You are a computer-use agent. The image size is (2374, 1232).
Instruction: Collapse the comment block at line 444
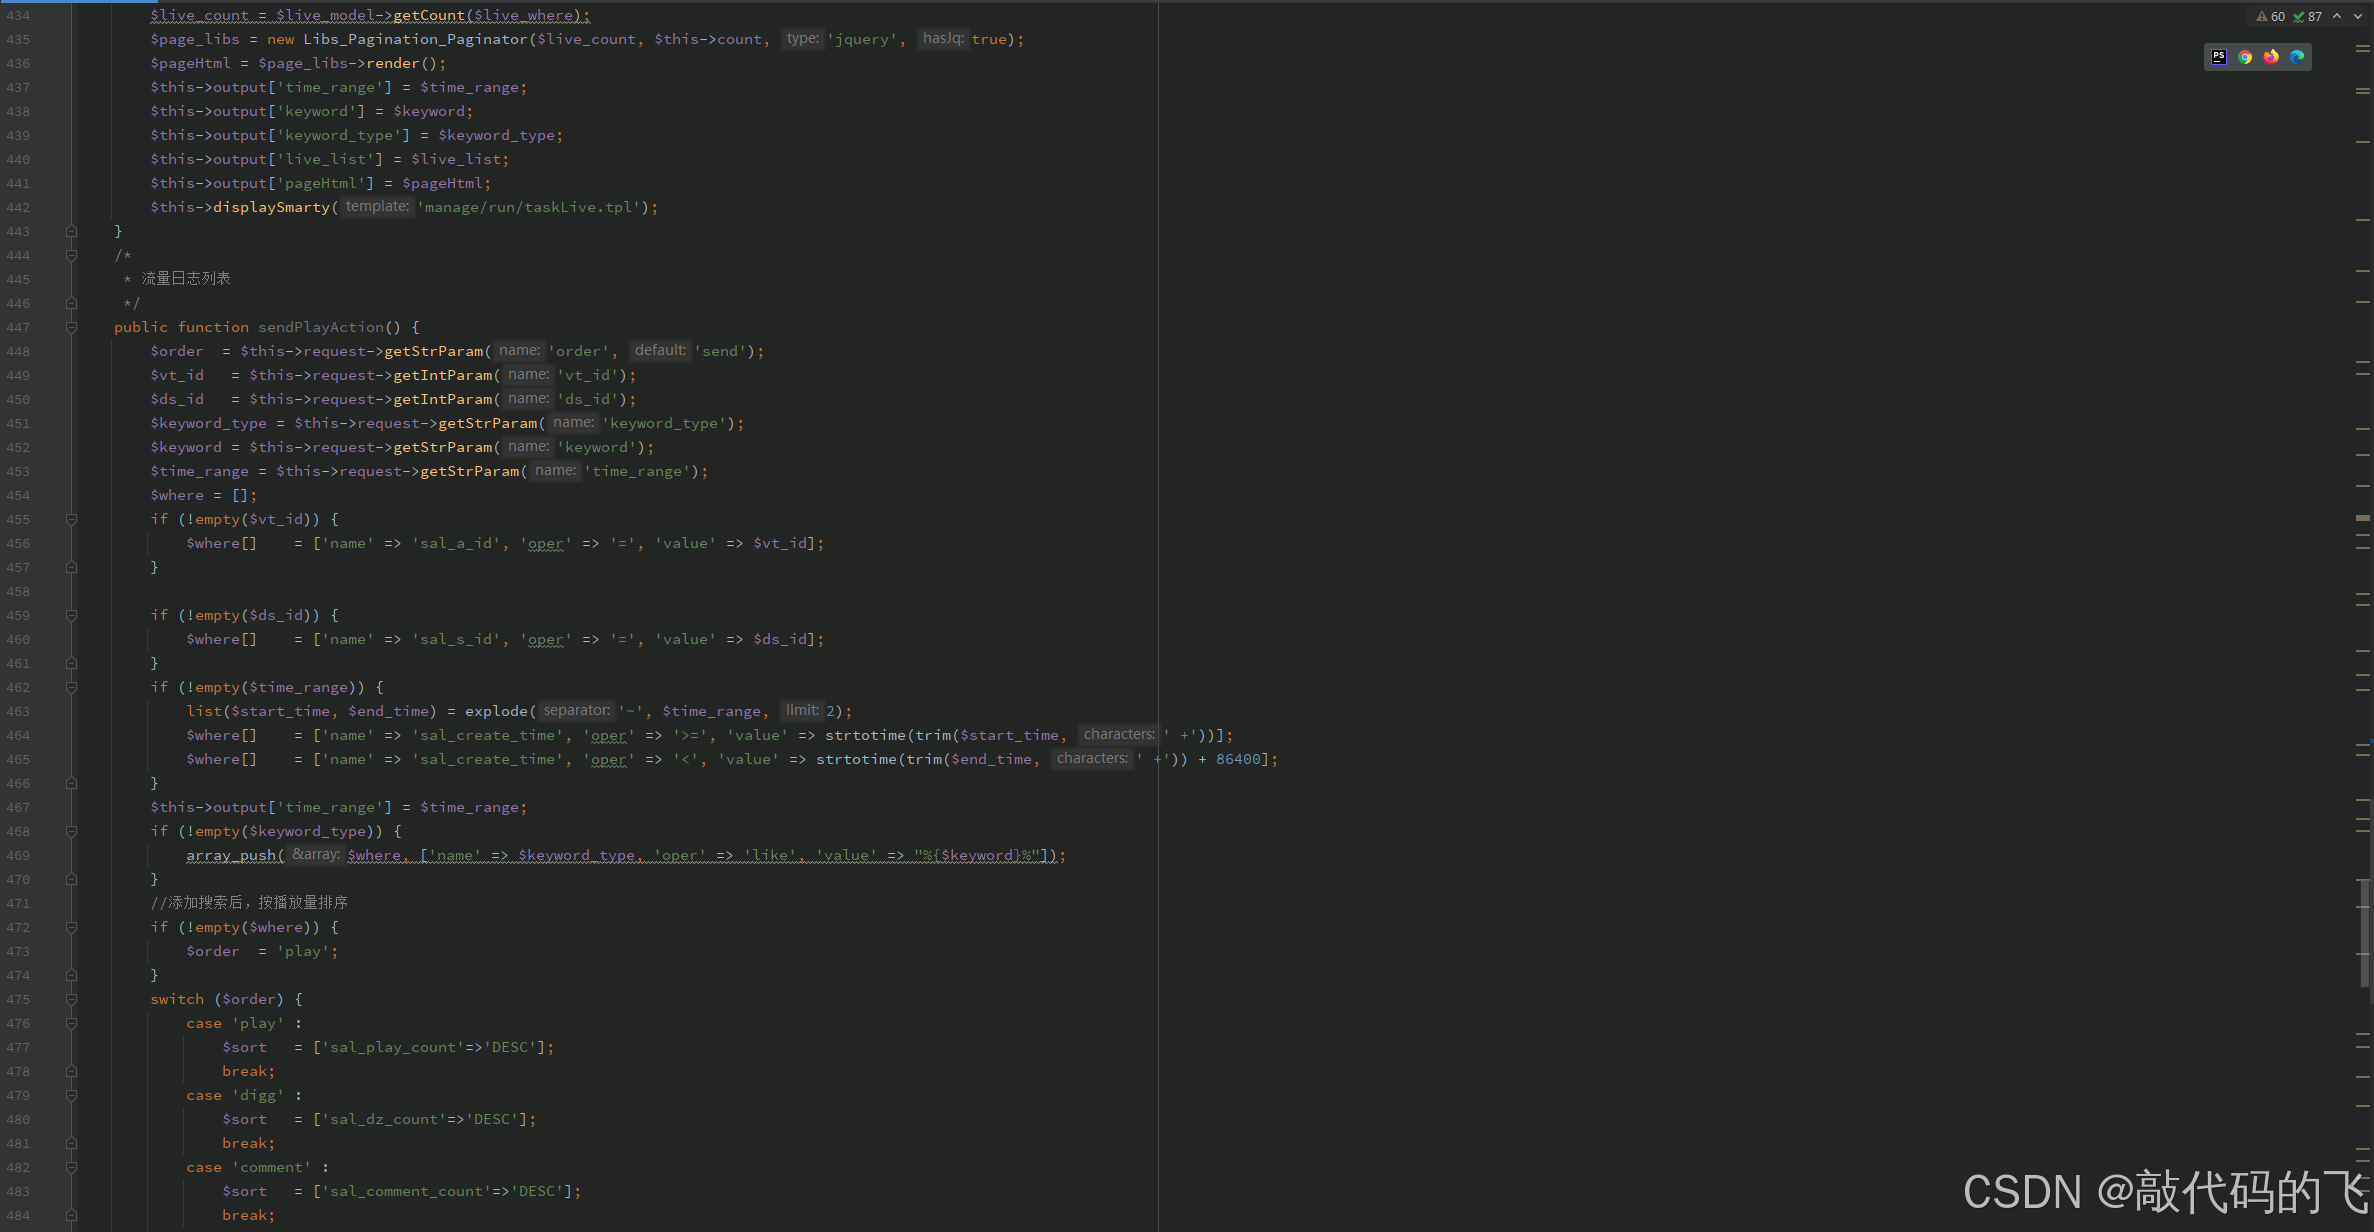tap(71, 255)
